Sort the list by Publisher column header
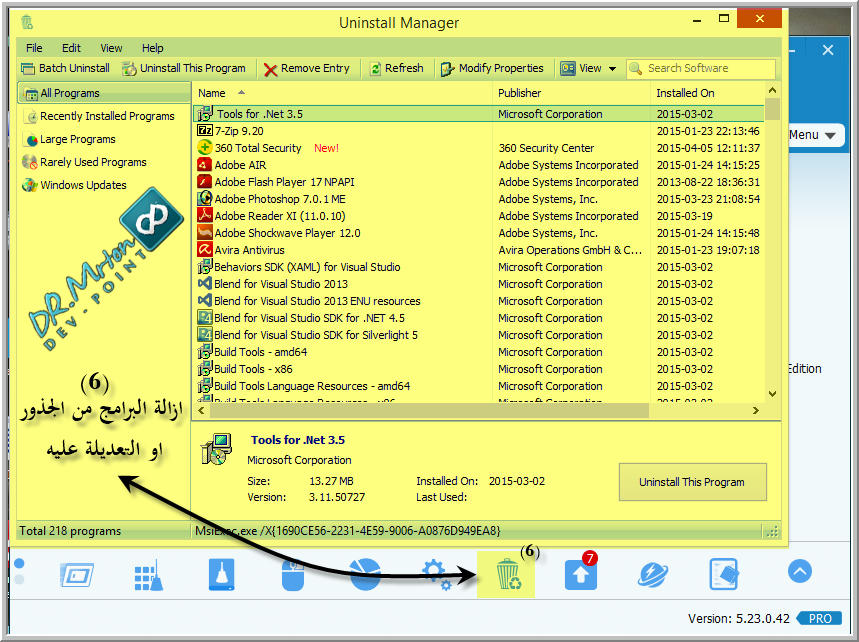This screenshot has width=859, height=642. [520, 93]
